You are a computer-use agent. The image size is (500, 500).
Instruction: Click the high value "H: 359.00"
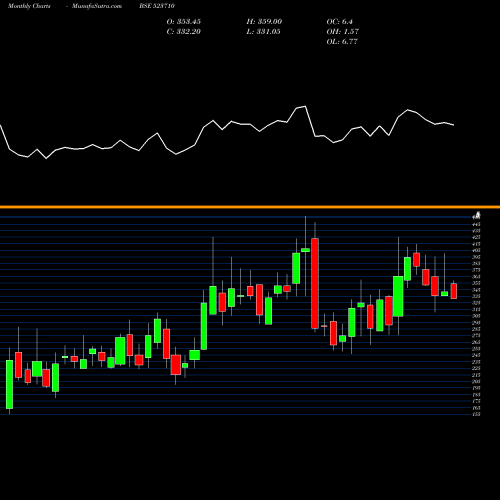point(264,22)
